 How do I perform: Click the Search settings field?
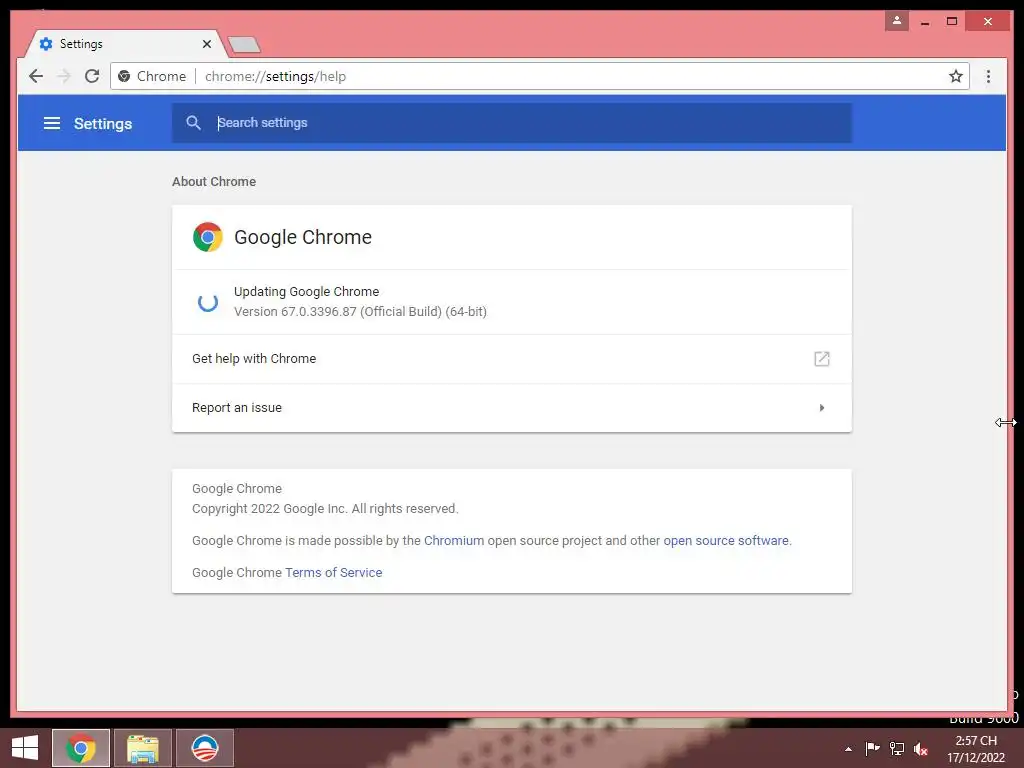[x=512, y=123]
